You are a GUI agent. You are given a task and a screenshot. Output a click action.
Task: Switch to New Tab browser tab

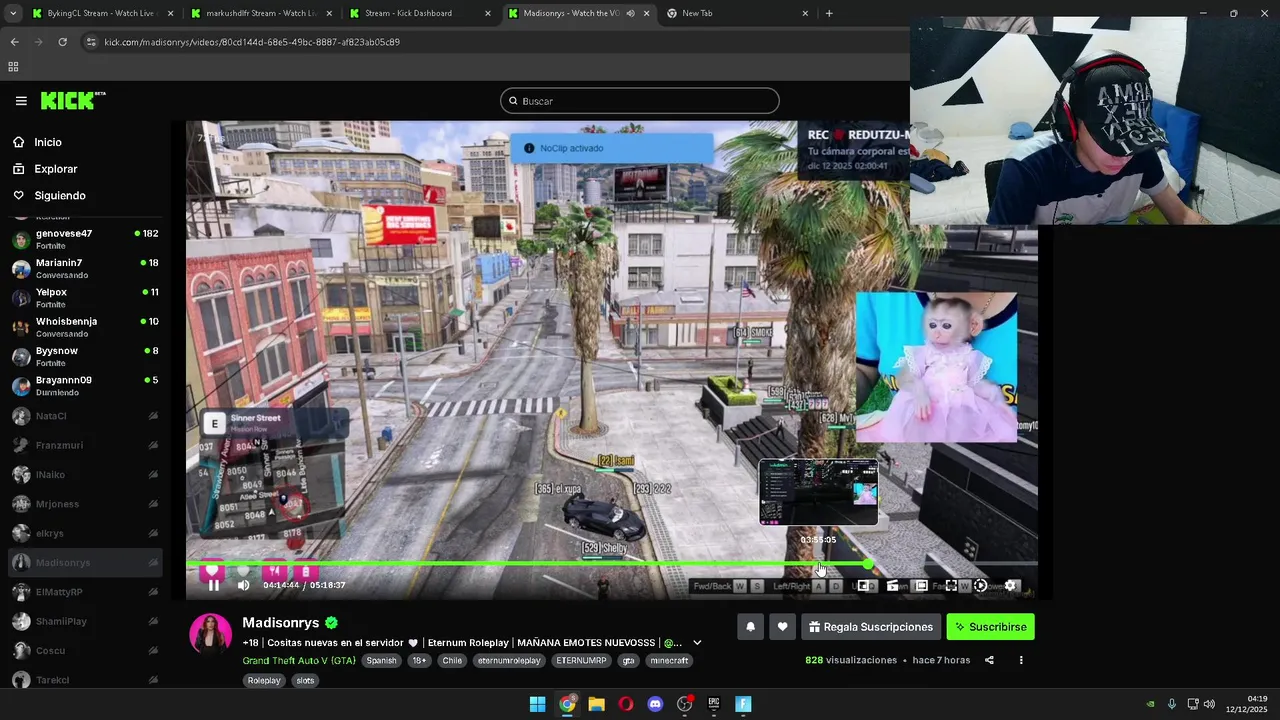click(x=738, y=13)
